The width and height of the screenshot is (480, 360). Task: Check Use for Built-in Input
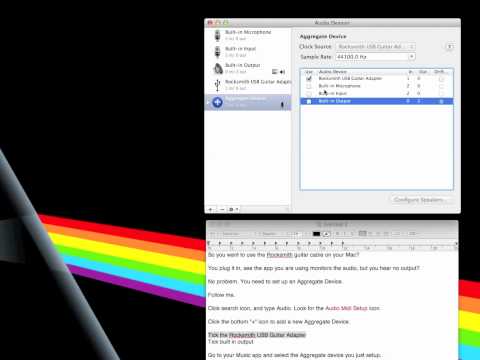pos(309,94)
